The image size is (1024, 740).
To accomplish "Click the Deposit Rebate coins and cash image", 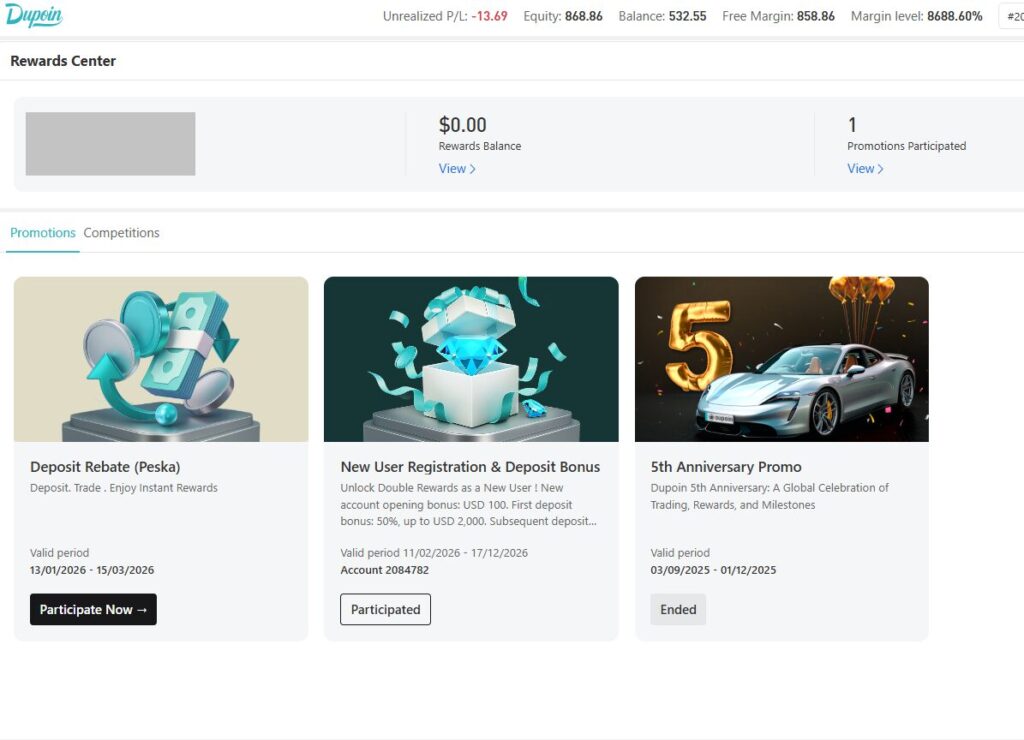I will (161, 359).
